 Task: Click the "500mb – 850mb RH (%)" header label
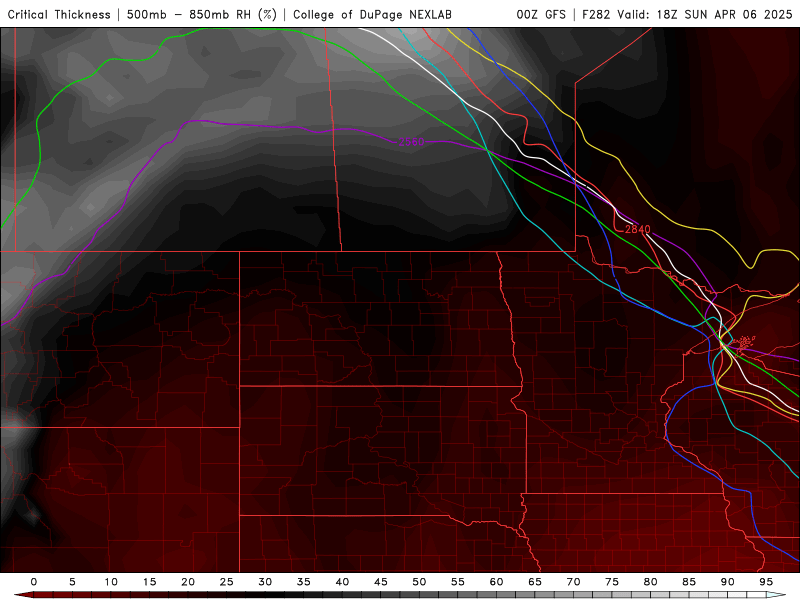click(x=202, y=15)
